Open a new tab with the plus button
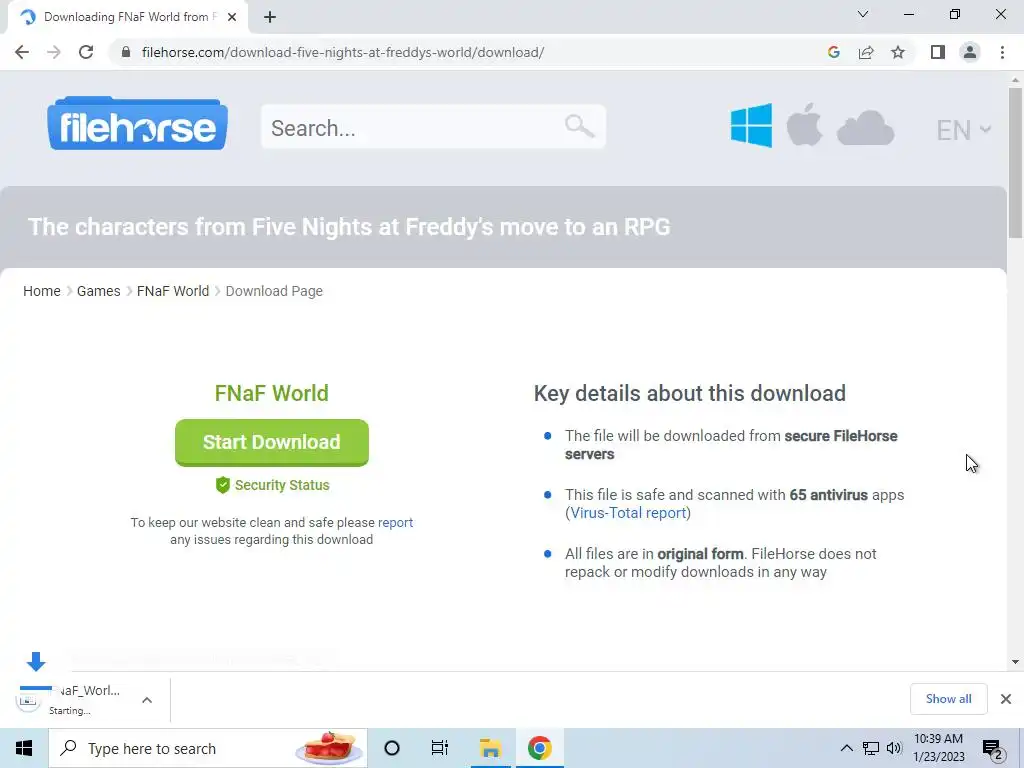The image size is (1024, 768). [x=270, y=17]
